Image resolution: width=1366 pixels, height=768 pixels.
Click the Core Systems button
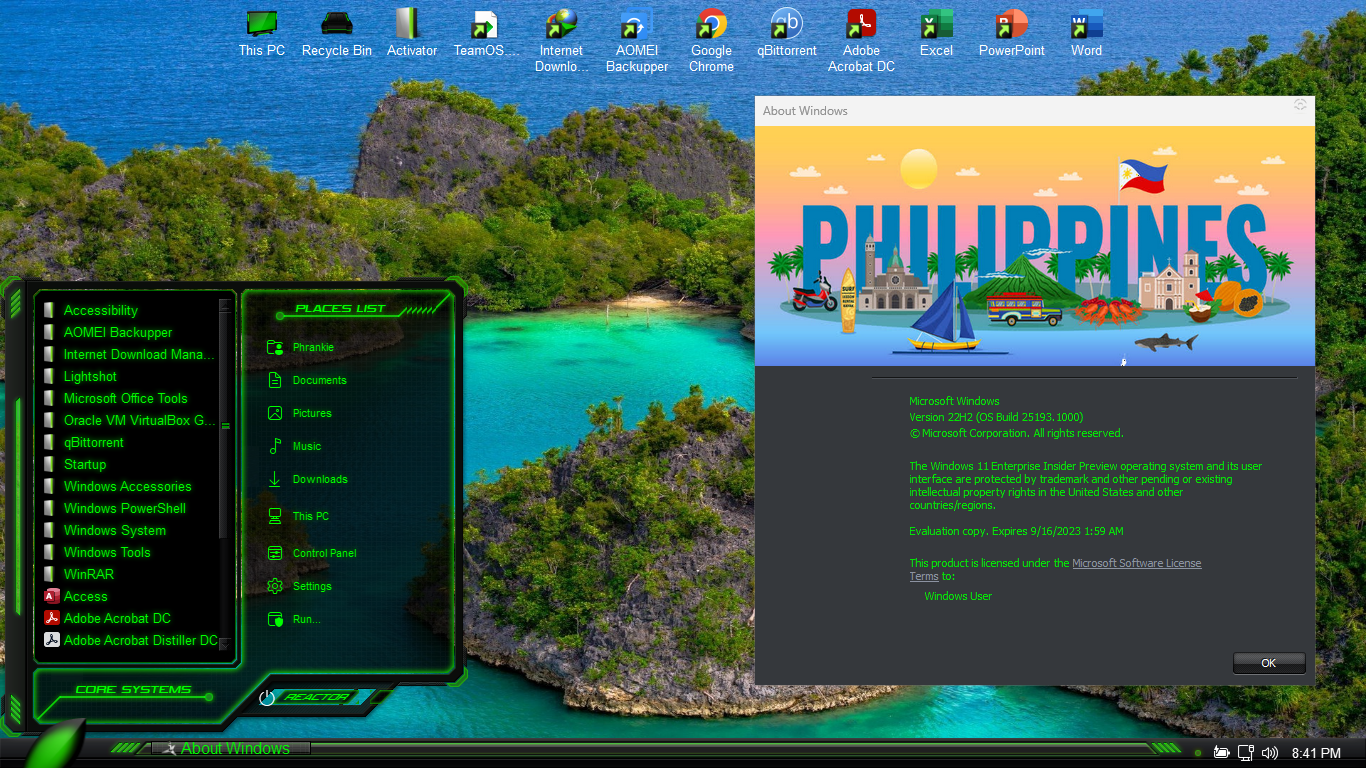pos(133,690)
